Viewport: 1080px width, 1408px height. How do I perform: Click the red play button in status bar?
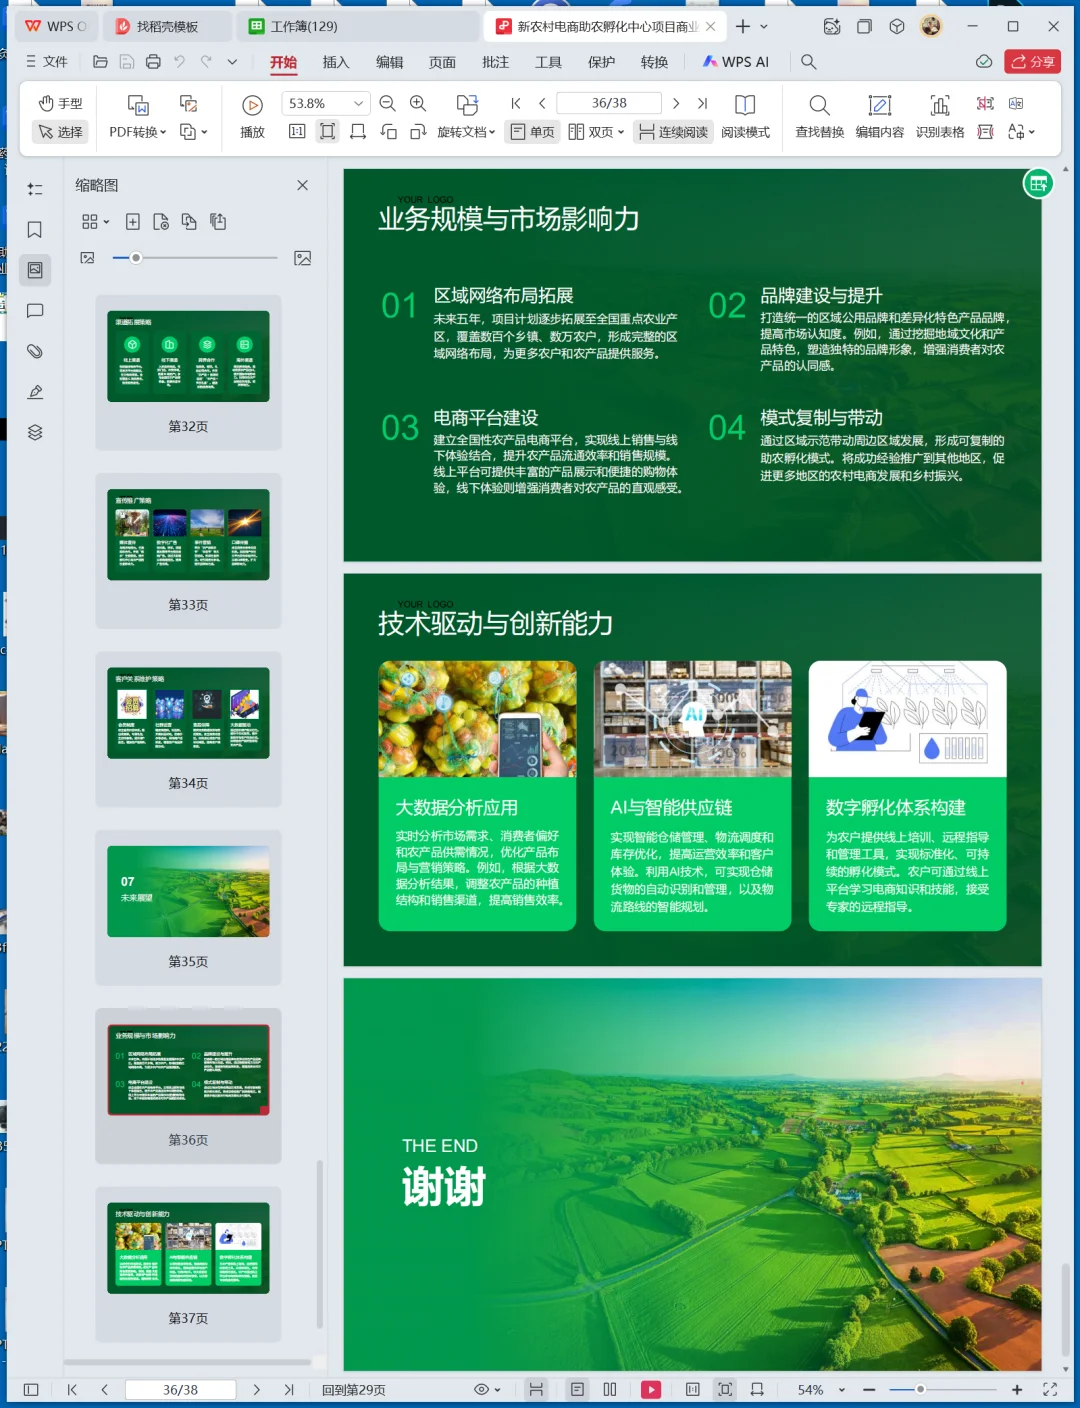(x=651, y=1390)
